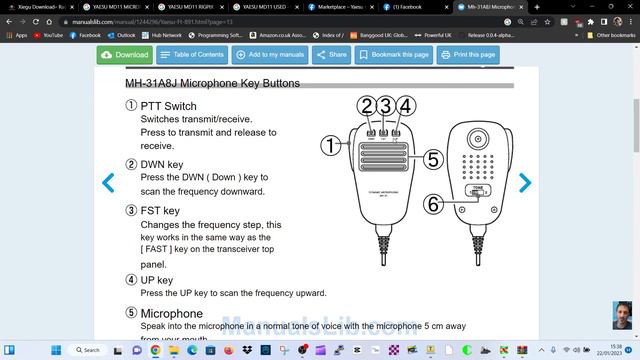Click the green Download button

(x=125, y=55)
